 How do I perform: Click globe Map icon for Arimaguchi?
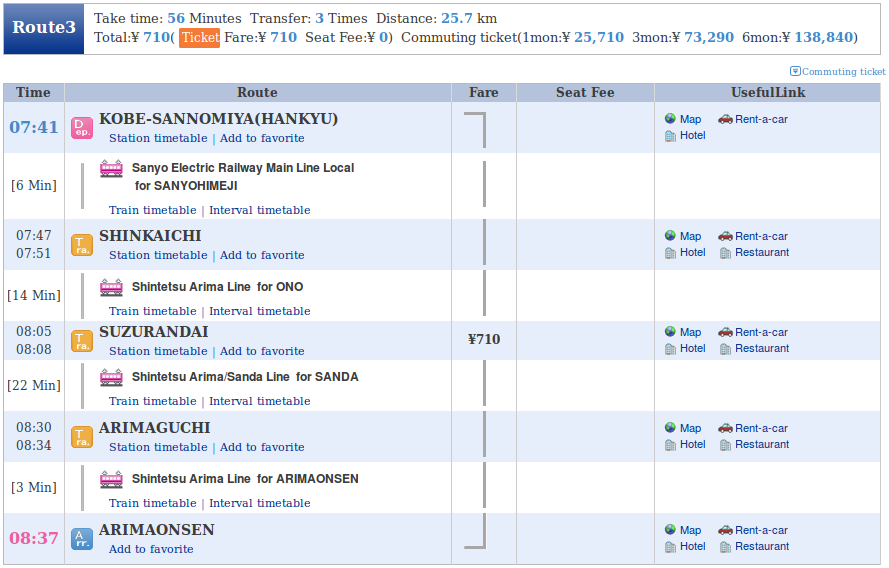tap(670, 427)
